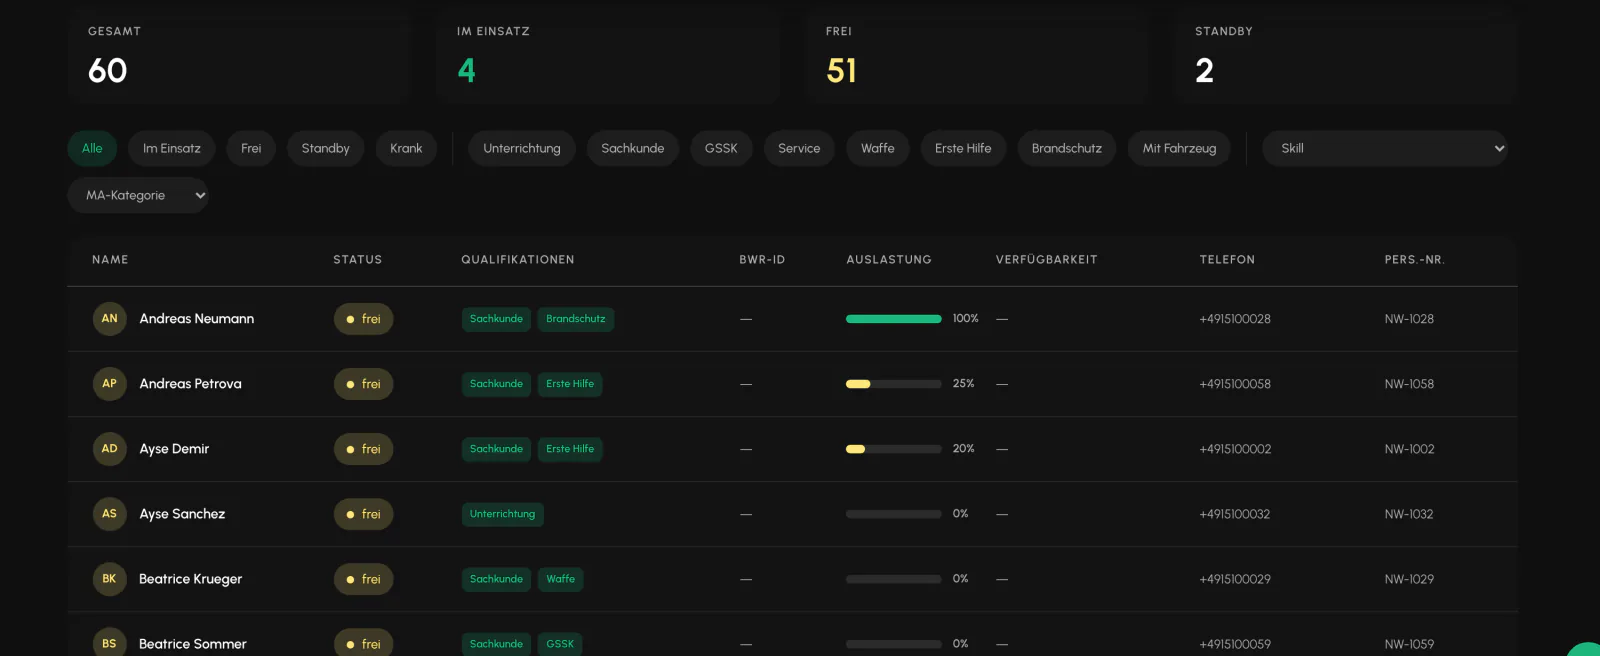The image size is (1600, 656).
Task: Click personnel number NW-1059
Action: coord(1409,644)
